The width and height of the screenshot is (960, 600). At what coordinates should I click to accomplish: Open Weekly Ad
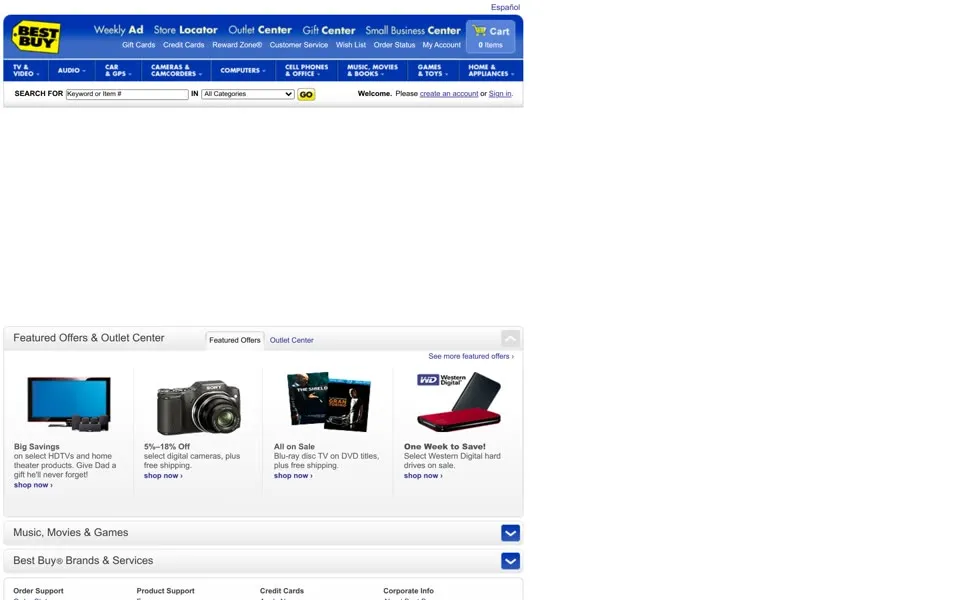[x=118, y=30]
